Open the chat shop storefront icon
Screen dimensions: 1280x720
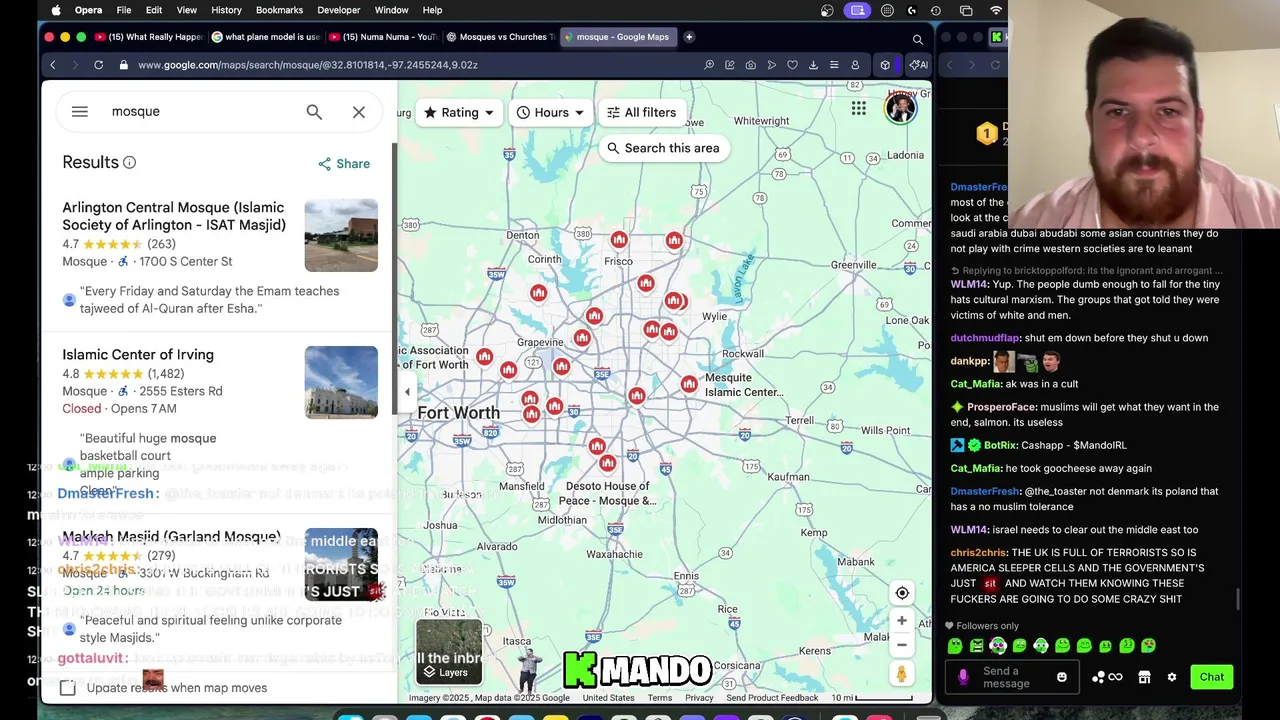(1145, 677)
